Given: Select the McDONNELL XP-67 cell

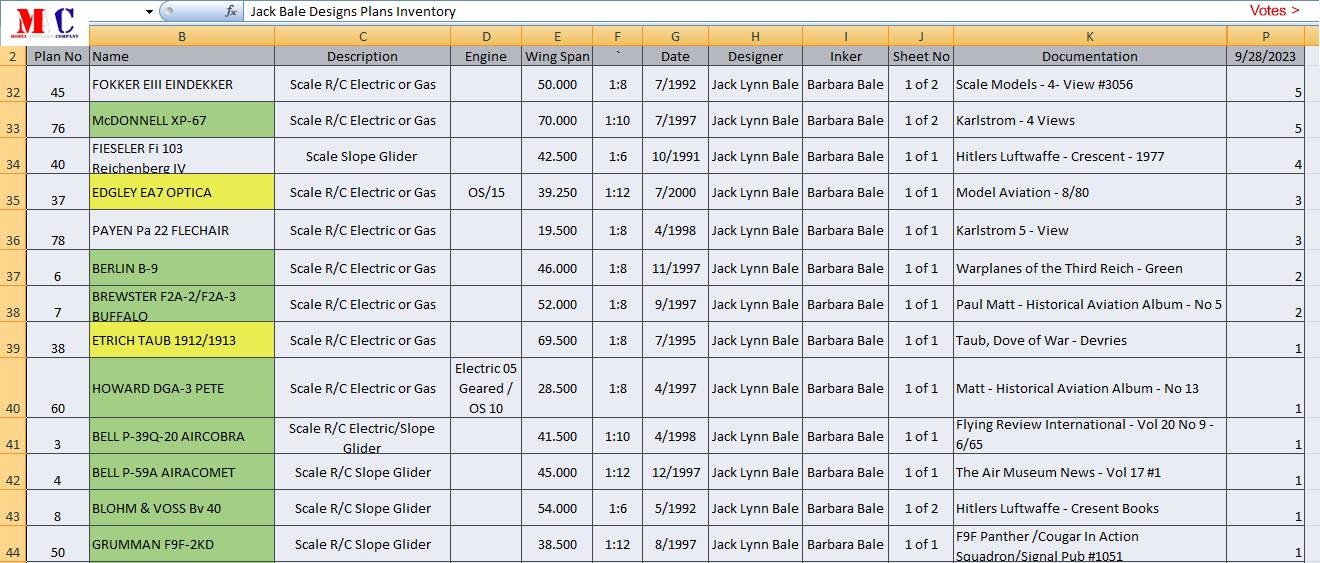Looking at the screenshot, I should coord(182,120).
